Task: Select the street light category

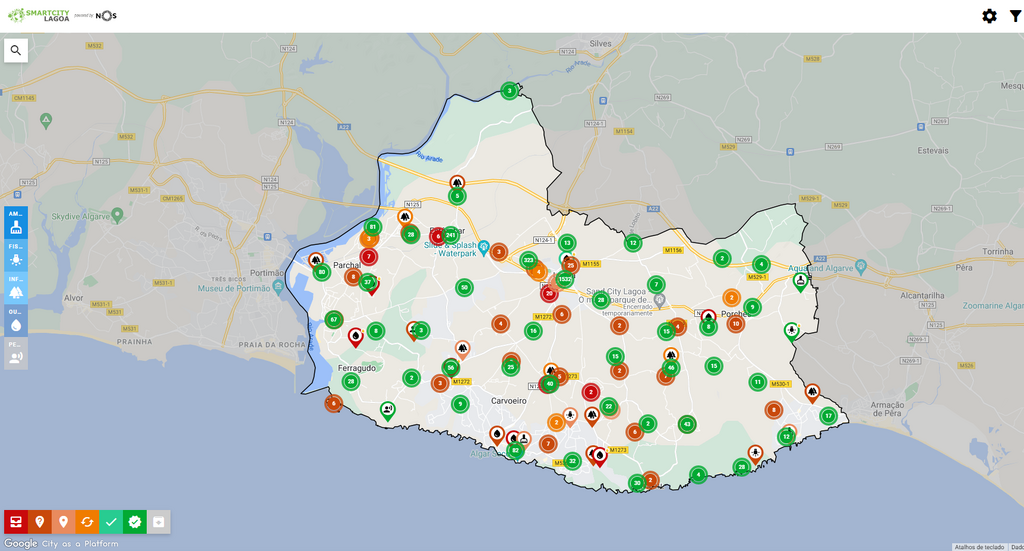Action: coord(16,255)
